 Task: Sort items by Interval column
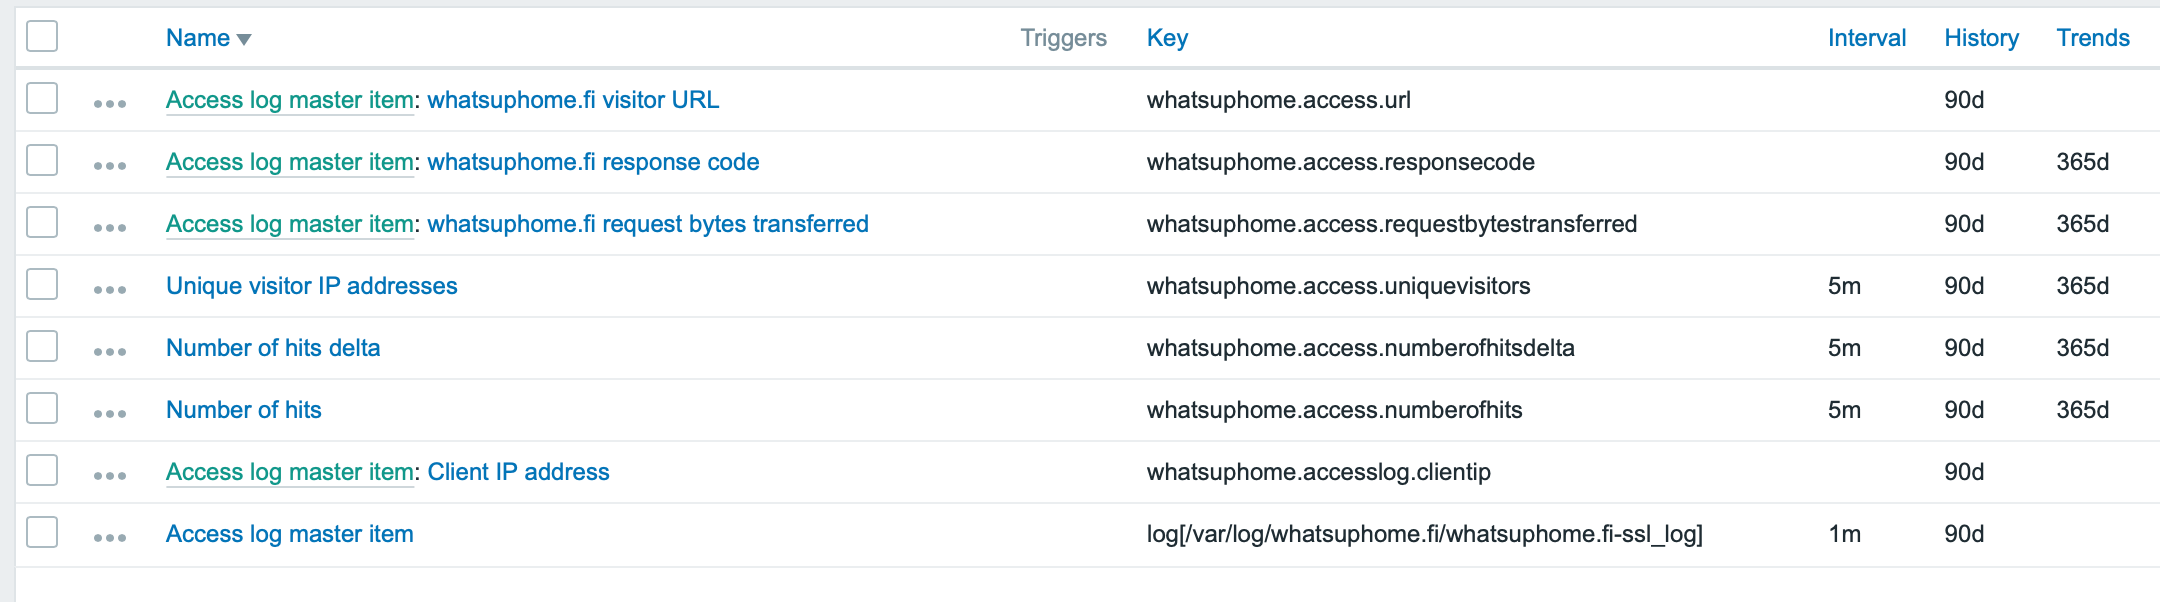coord(1866,38)
